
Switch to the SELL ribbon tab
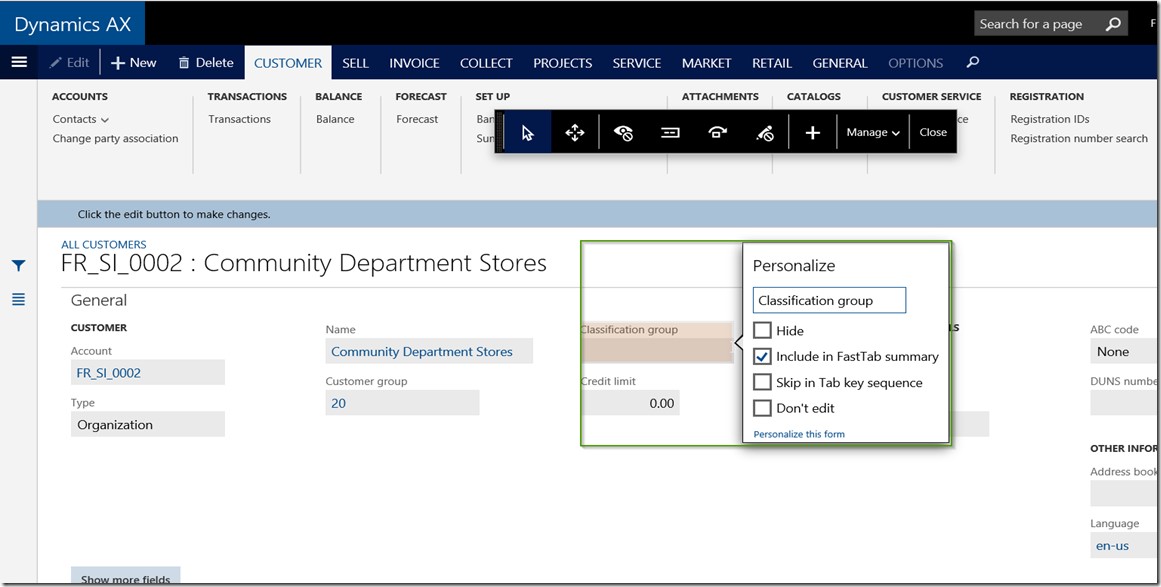pyautogui.click(x=355, y=62)
